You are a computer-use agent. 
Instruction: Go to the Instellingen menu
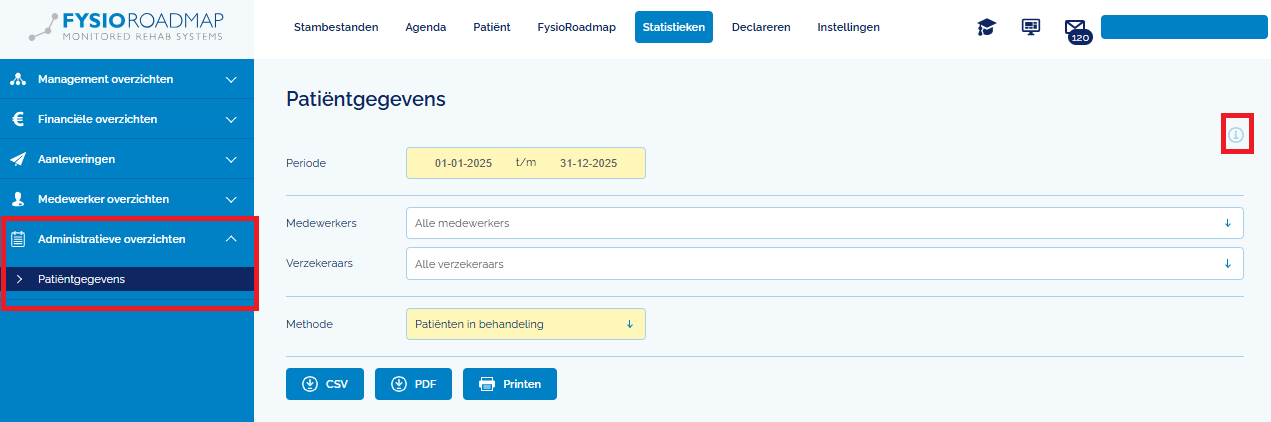coord(848,27)
